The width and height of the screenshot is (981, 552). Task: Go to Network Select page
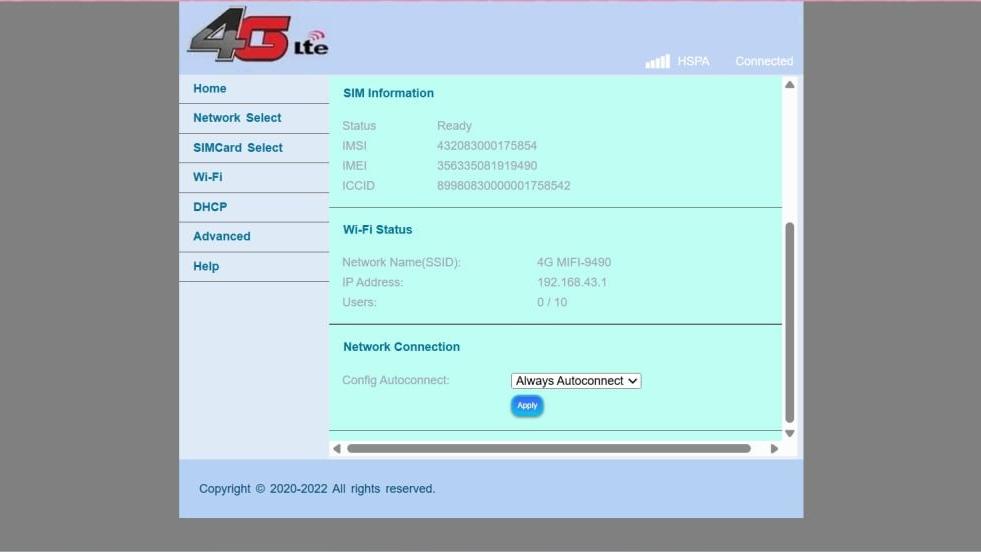tap(237, 118)
